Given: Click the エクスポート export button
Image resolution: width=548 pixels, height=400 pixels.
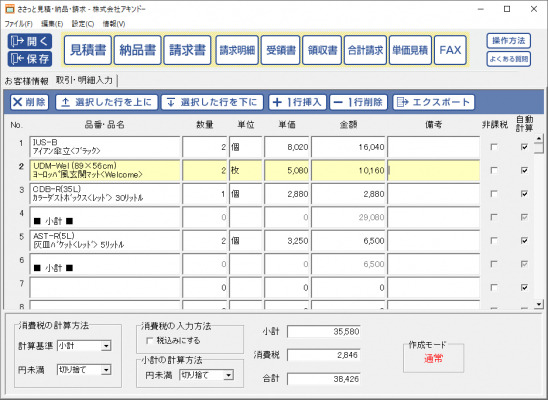Looking at the screenshot, I should 433,102.
